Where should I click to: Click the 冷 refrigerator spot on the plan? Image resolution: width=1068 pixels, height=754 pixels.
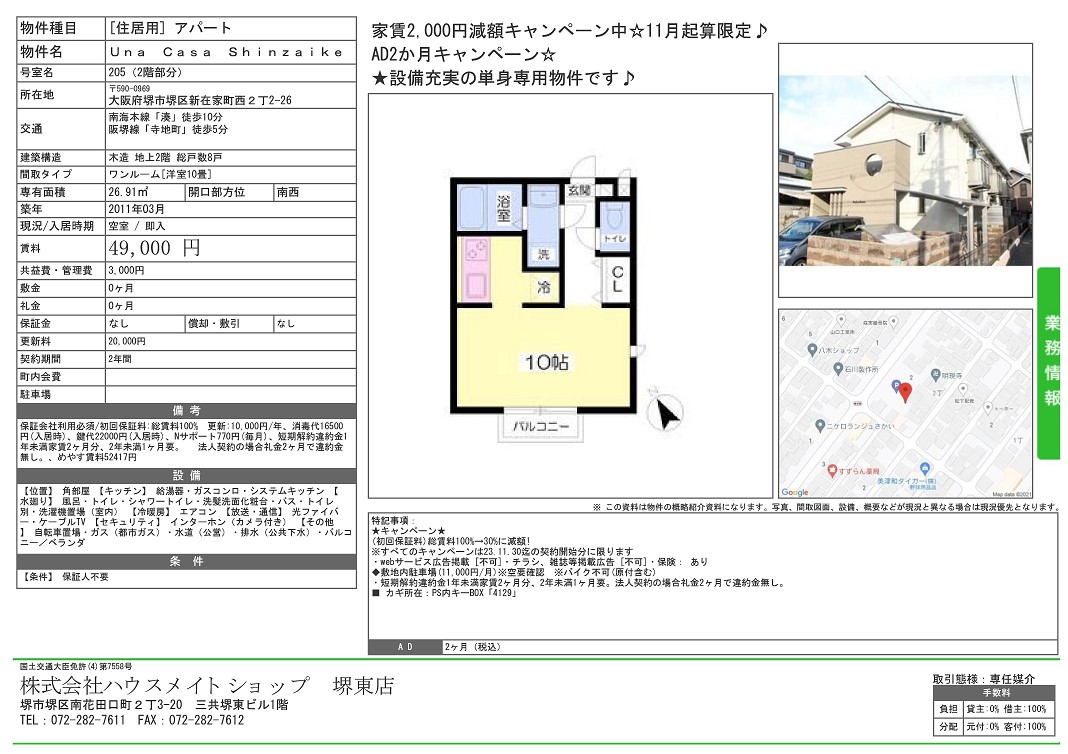click(x=544, y=287)
